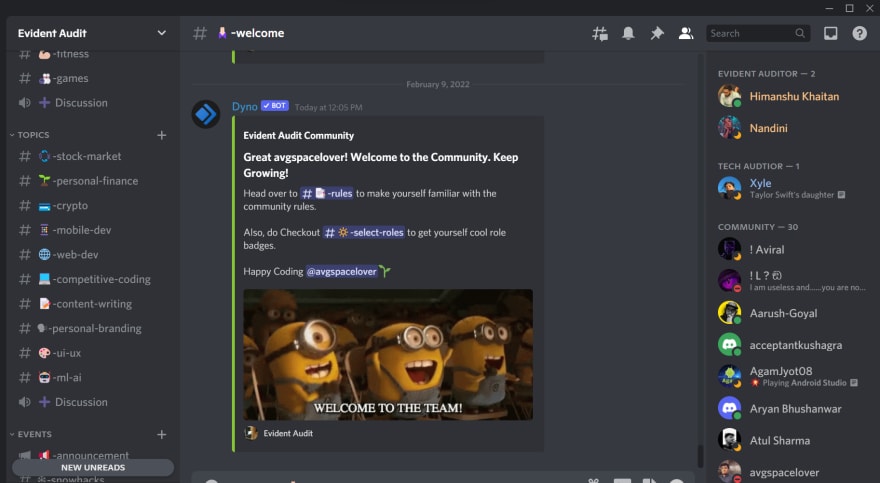Open the -content-writing channel
Image resolution: width=880 pixels, height=483 pixels.
pos(93,304)
